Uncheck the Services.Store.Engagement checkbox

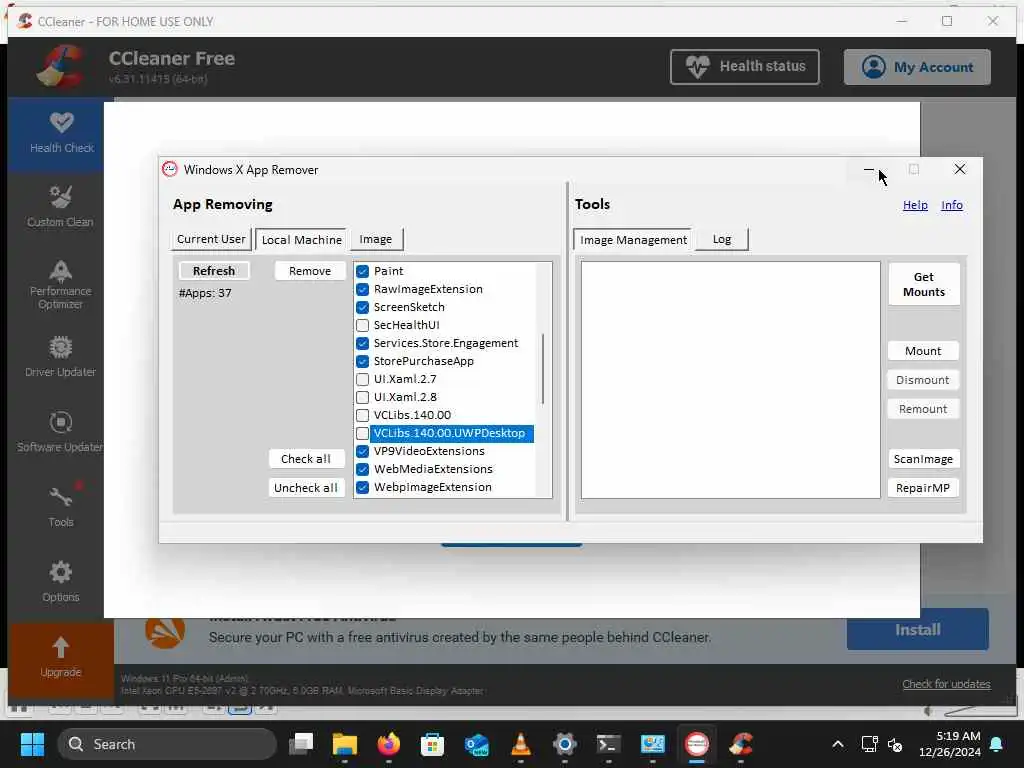coord(362,343)
